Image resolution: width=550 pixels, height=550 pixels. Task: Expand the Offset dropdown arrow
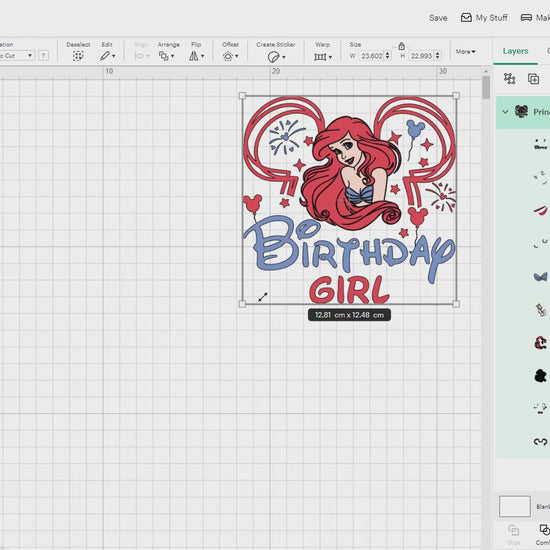(237, 56)
